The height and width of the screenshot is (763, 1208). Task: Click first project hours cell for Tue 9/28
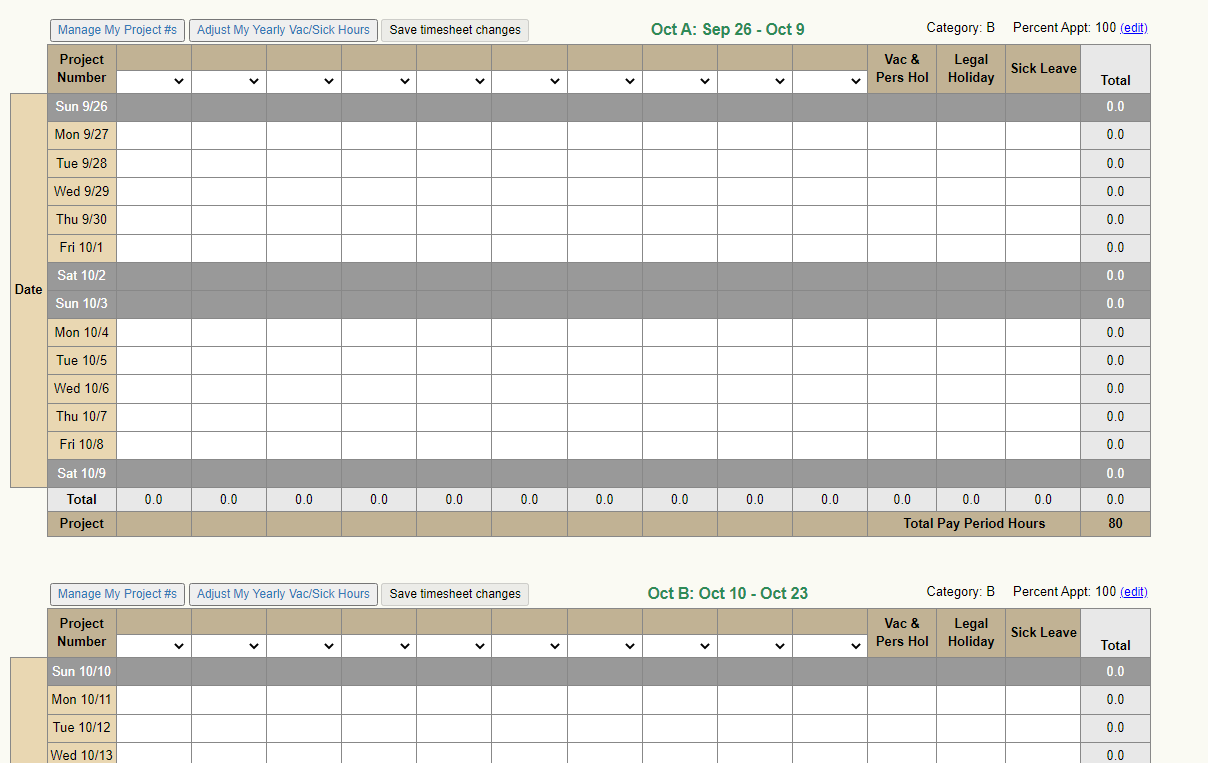pos(154,163)
